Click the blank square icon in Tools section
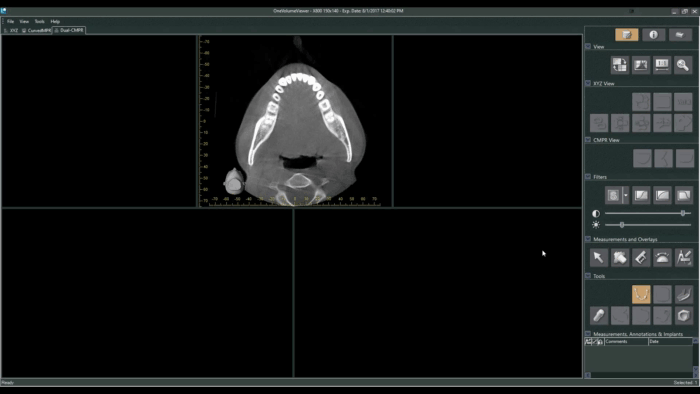This screenshot has height=394, width=700. click(x=662, y=294)
